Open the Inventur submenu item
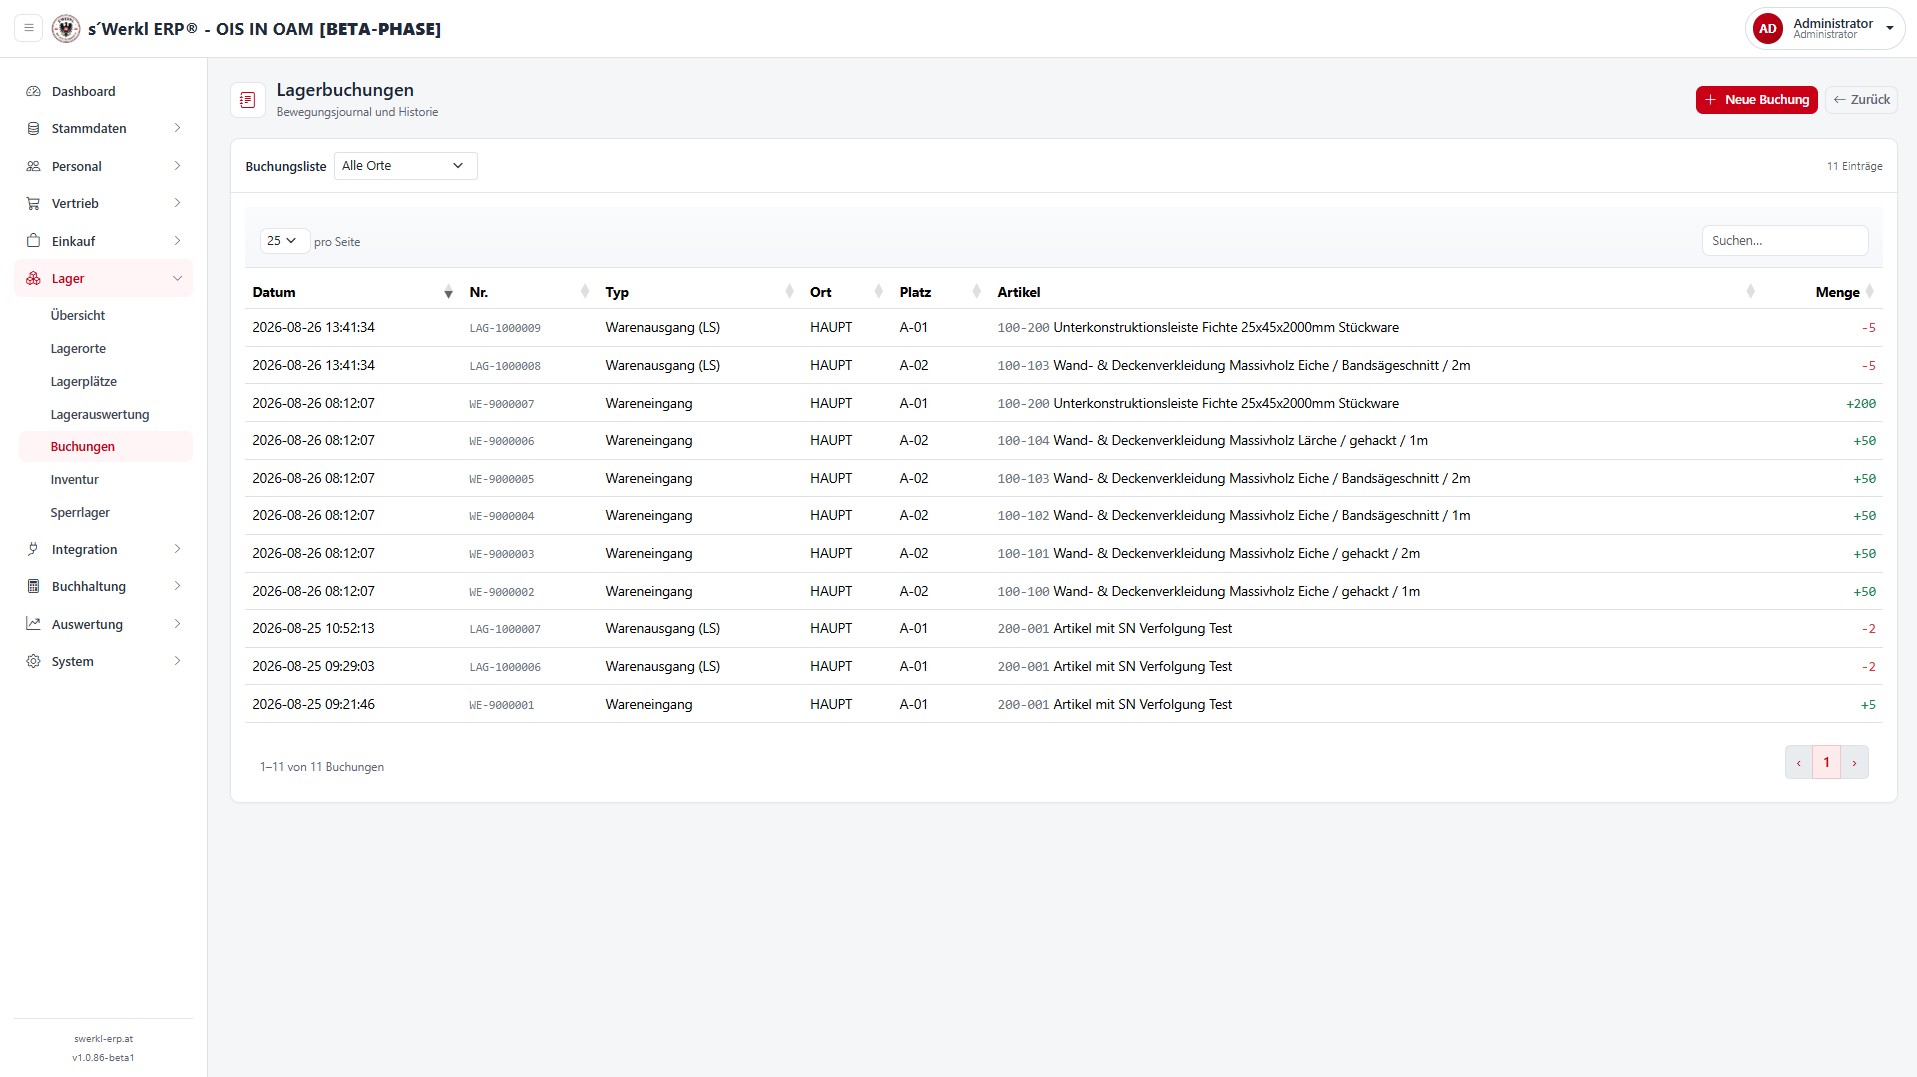 [x=75, y=480]
